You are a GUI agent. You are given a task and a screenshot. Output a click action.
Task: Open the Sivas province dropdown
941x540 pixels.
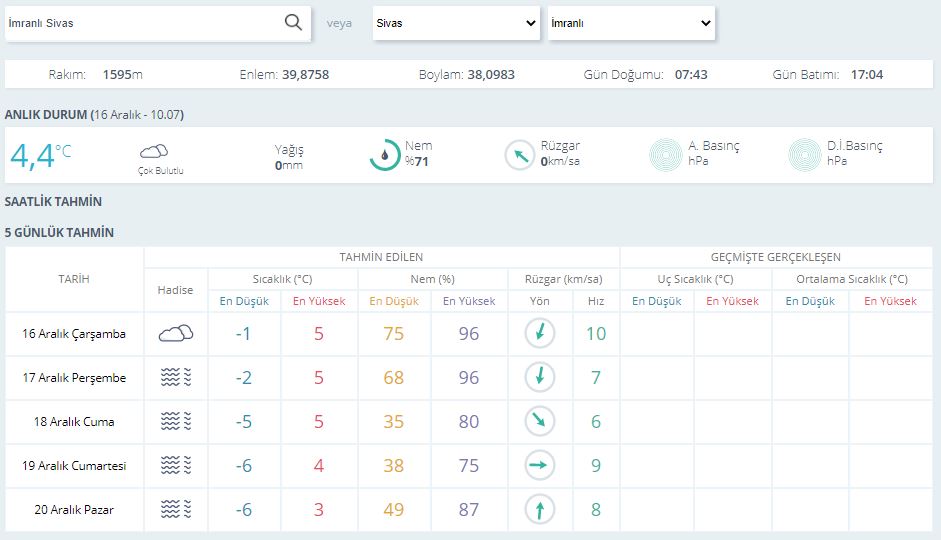point(456,23)
